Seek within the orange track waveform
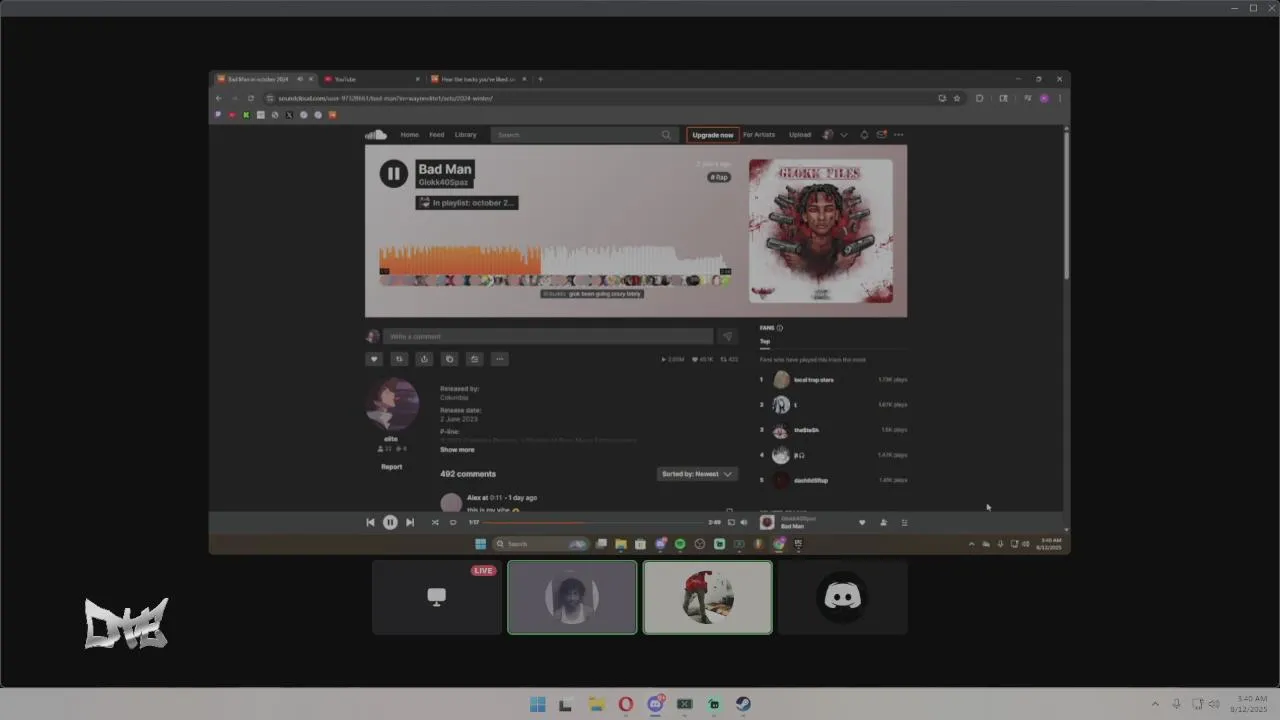Image resolution: width=1280 pixels, height=720 pixels. 460,260
